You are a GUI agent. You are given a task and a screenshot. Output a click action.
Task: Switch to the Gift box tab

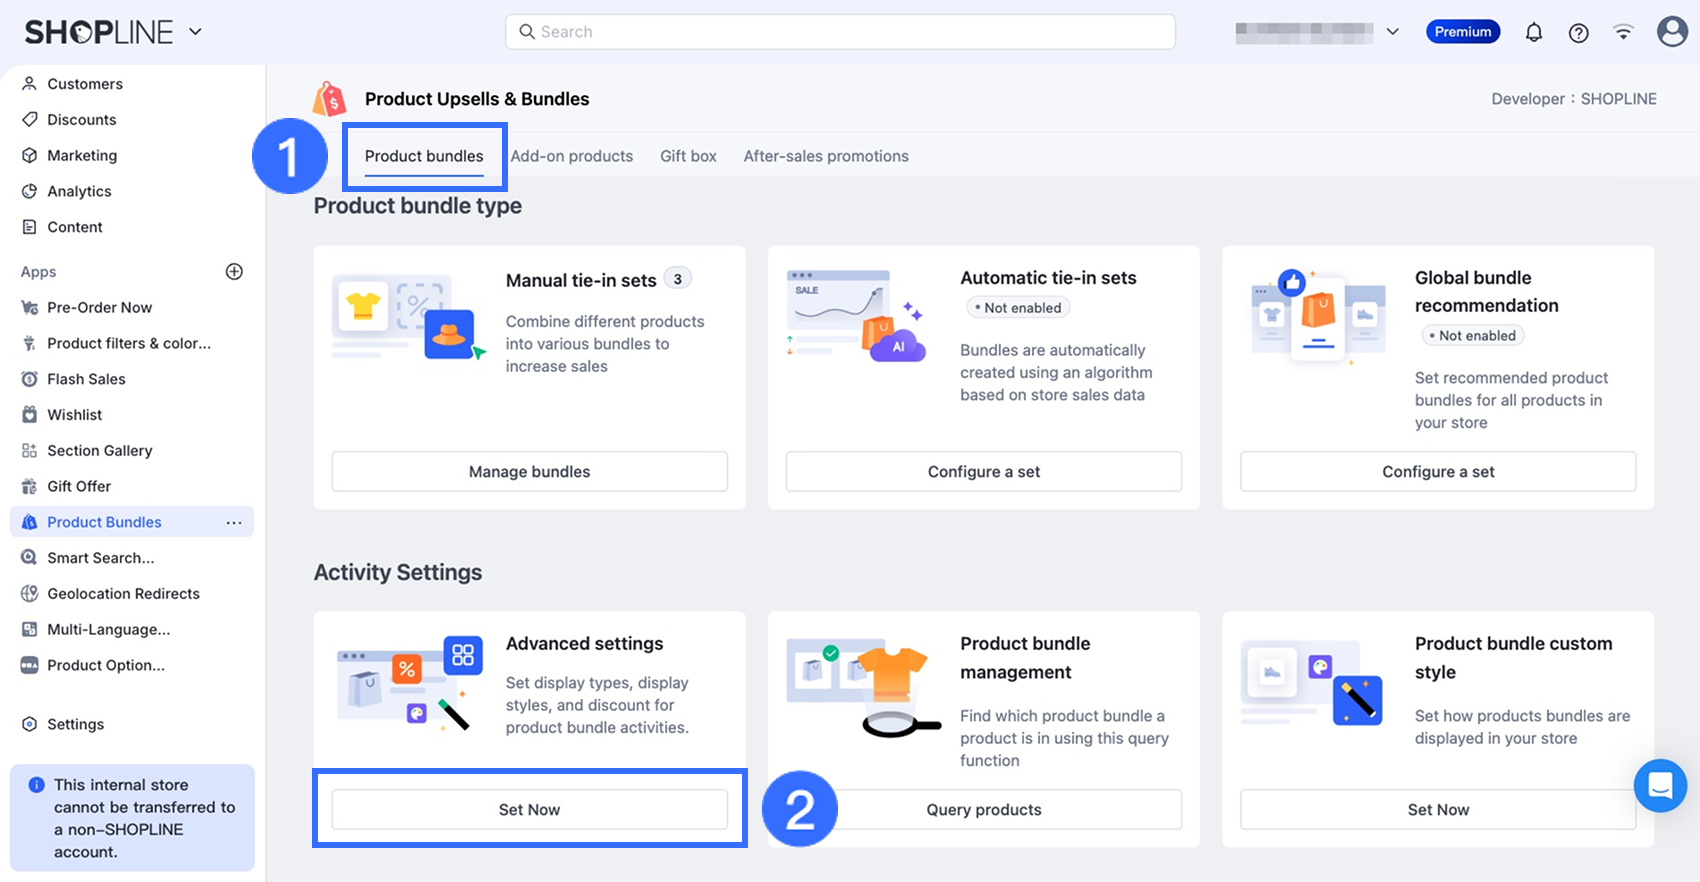(688, 156)
